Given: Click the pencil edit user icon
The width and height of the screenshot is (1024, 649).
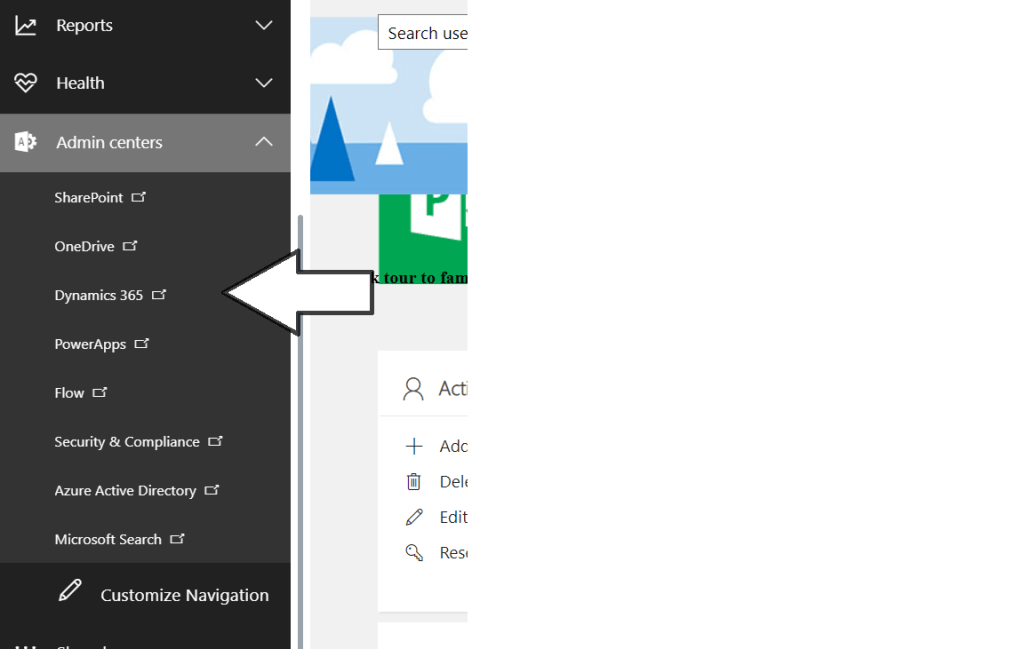Looking at the screenshot, I should tap(414, 517).
